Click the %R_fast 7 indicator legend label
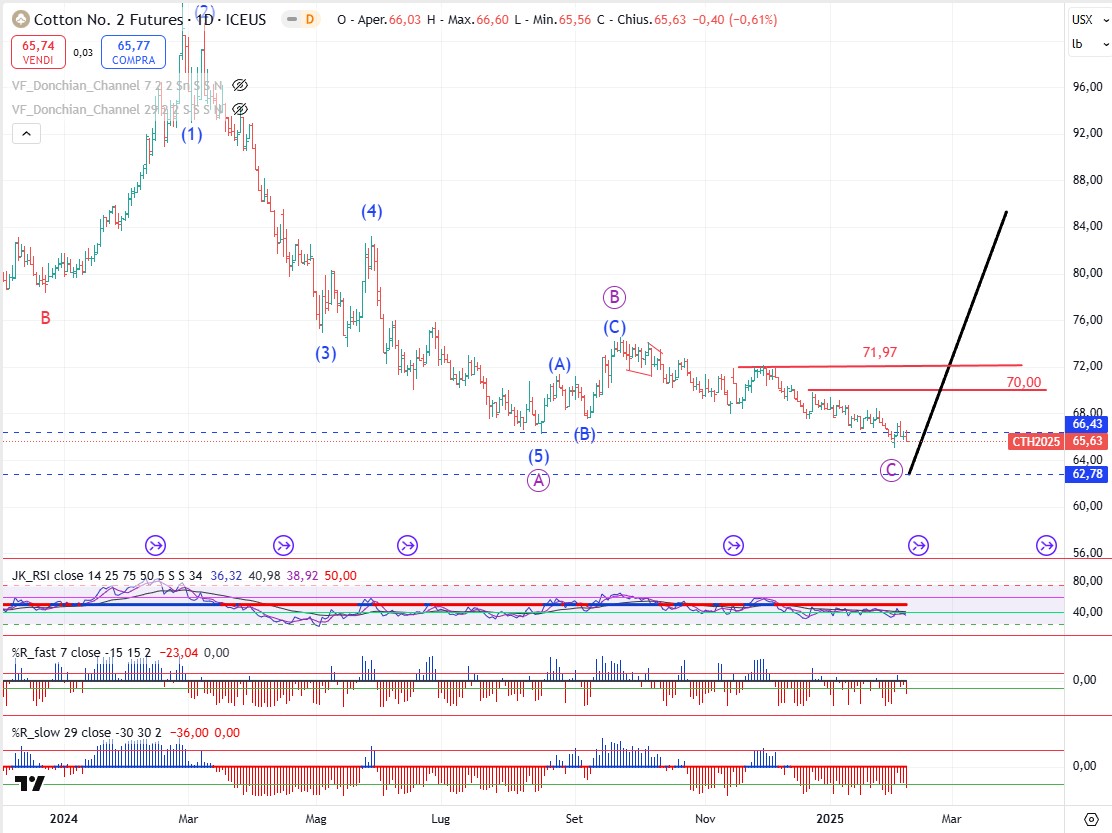This screenshot has width=1112, height=833. pyautogui.click(x=81, y=653)
